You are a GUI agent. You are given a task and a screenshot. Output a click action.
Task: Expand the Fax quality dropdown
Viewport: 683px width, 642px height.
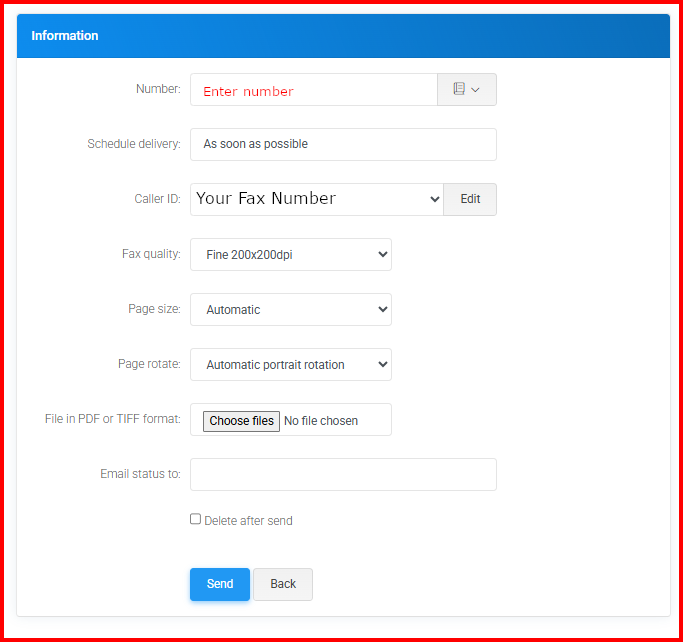click(291, 255)
